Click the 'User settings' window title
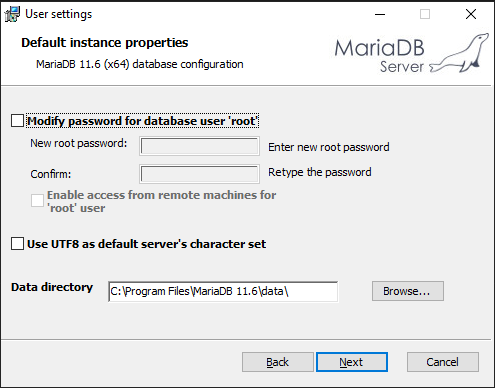 [59, 14]
